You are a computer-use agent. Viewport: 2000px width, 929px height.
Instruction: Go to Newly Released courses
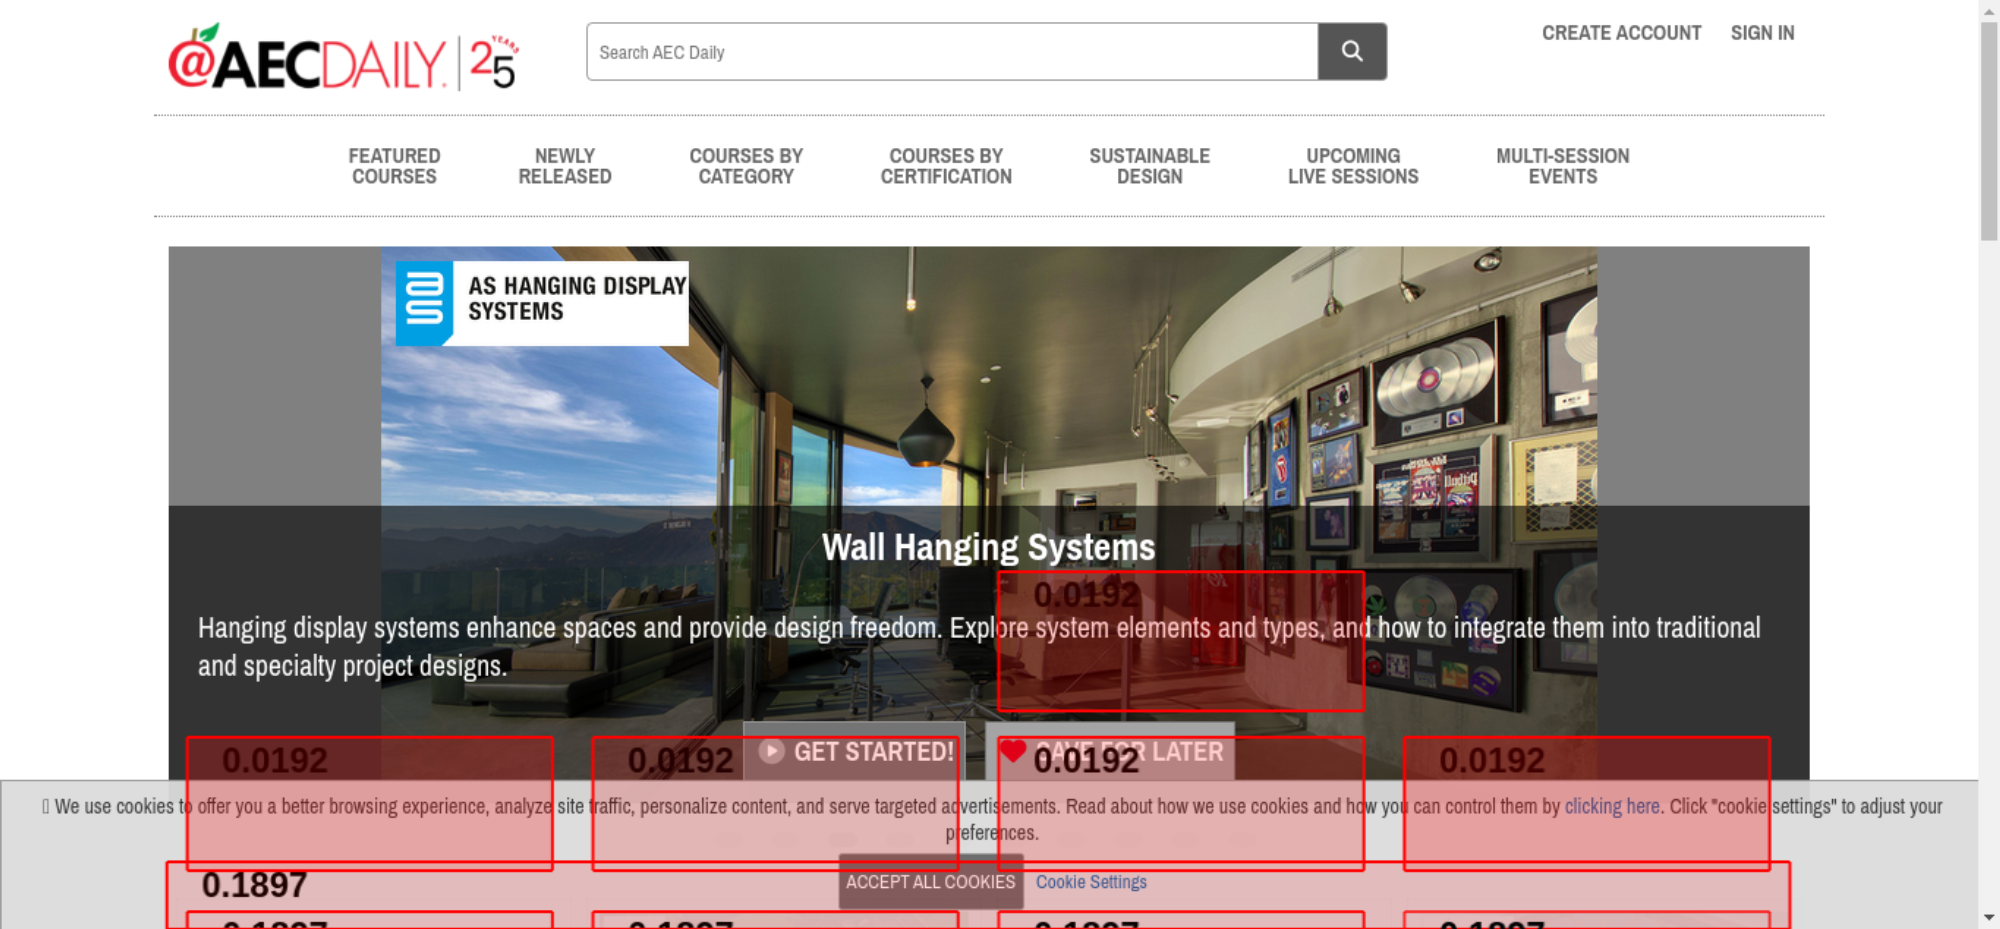pos(564,166)
